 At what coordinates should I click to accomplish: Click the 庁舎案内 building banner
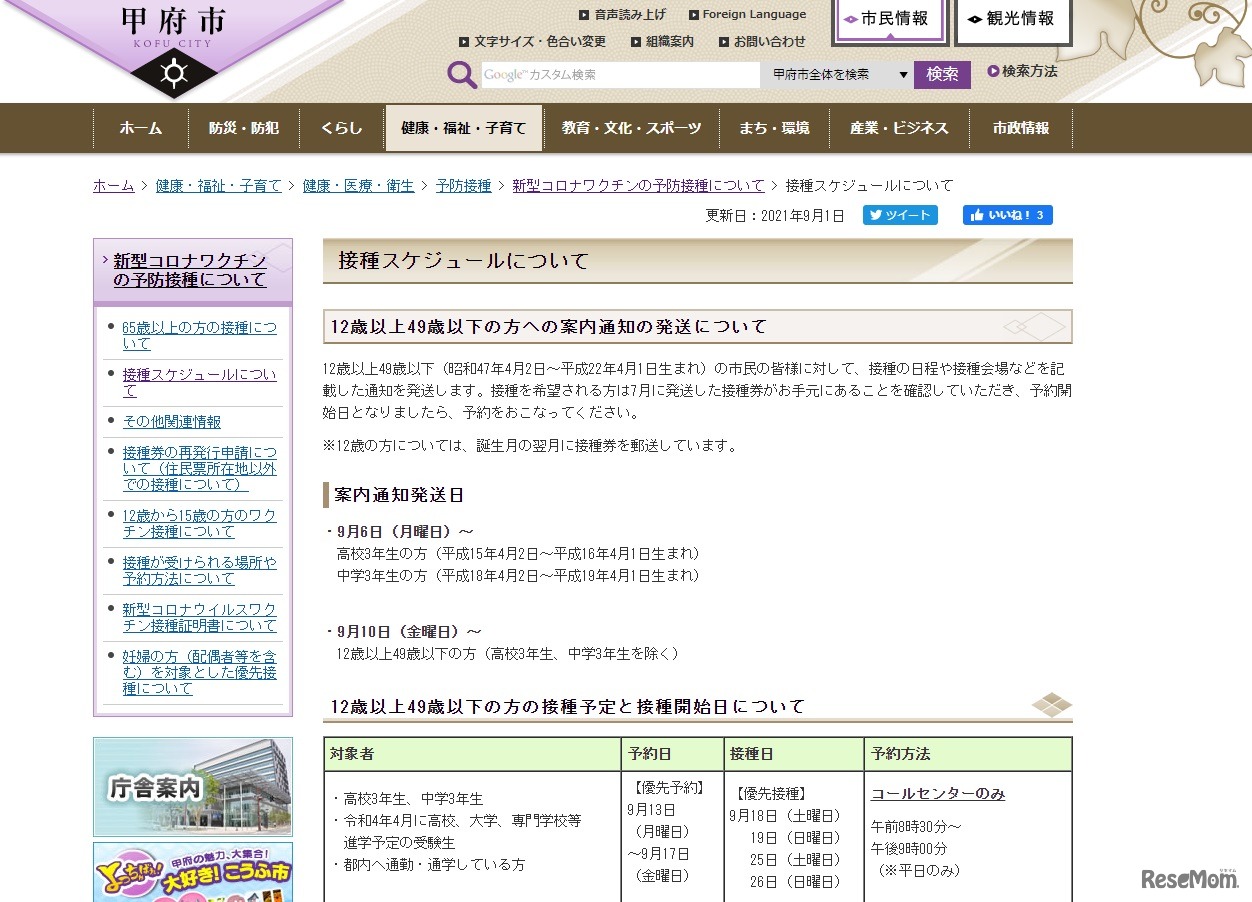(192, 787)
